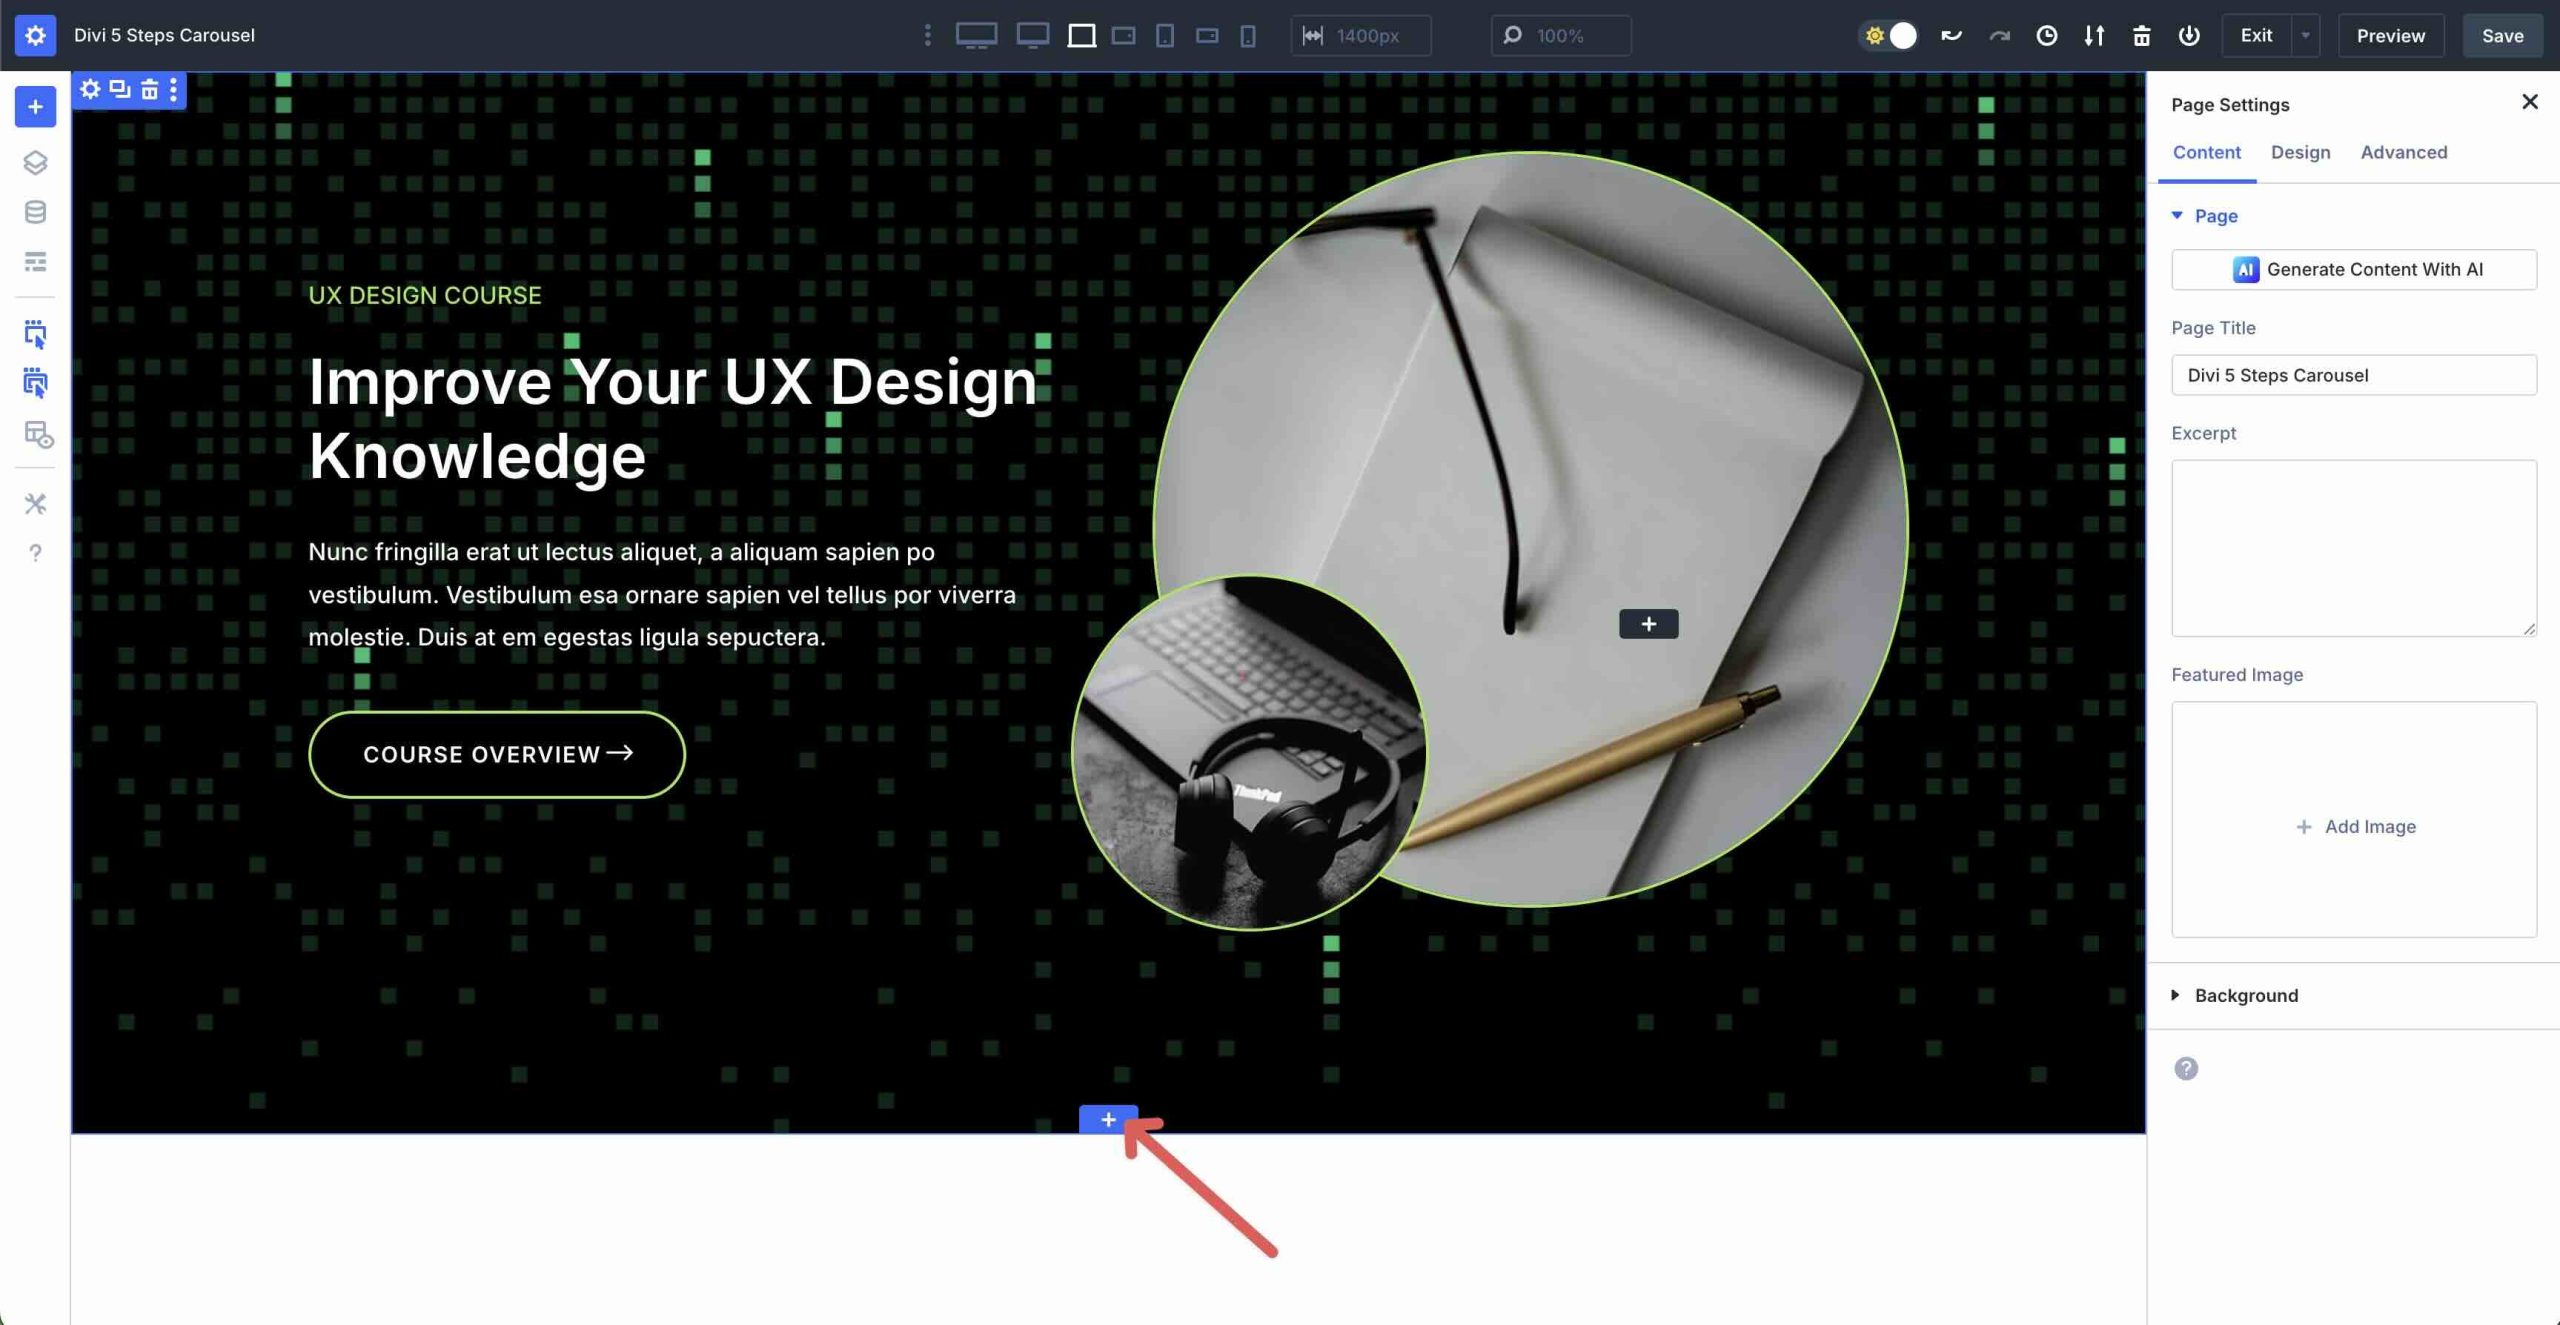The width and height of the screenshot is (2560, 1325).
Task: Open section settings via gear icon on canvas
Action: pos(90,89)
